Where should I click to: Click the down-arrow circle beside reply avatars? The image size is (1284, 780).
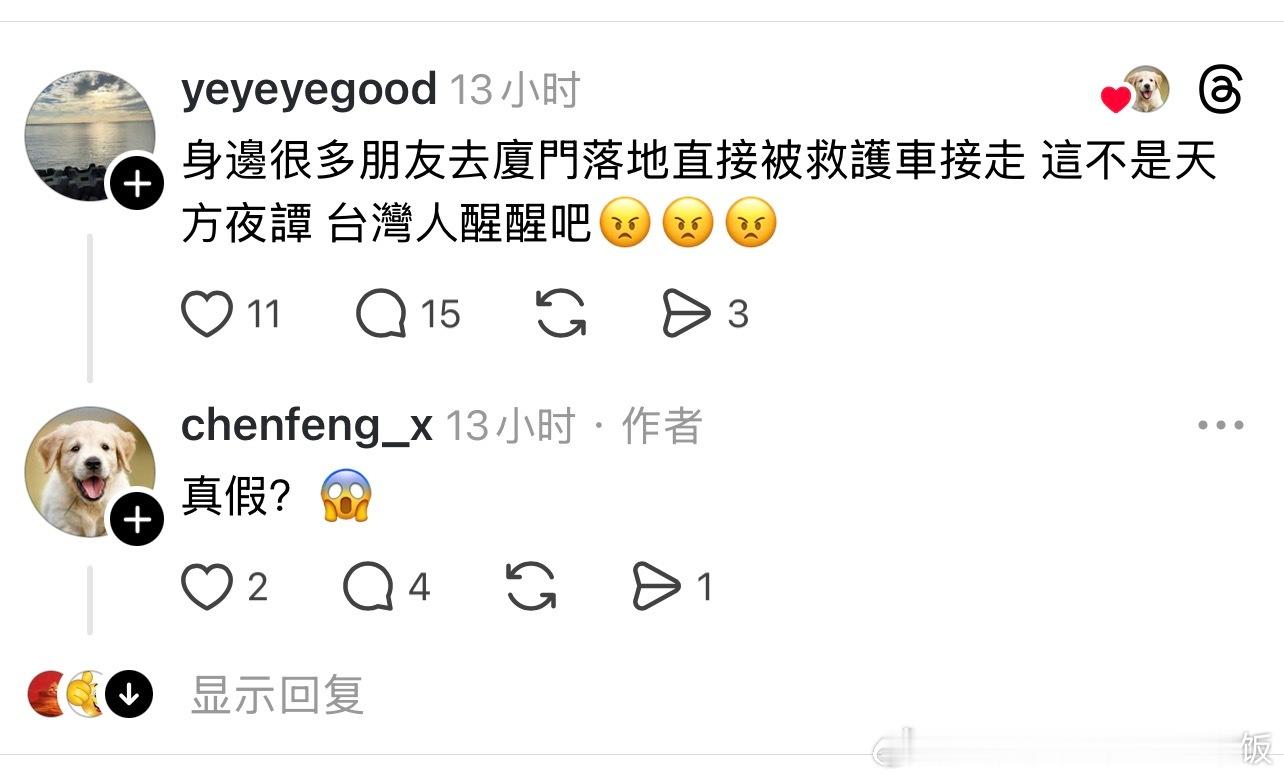[x=129, y=694]
